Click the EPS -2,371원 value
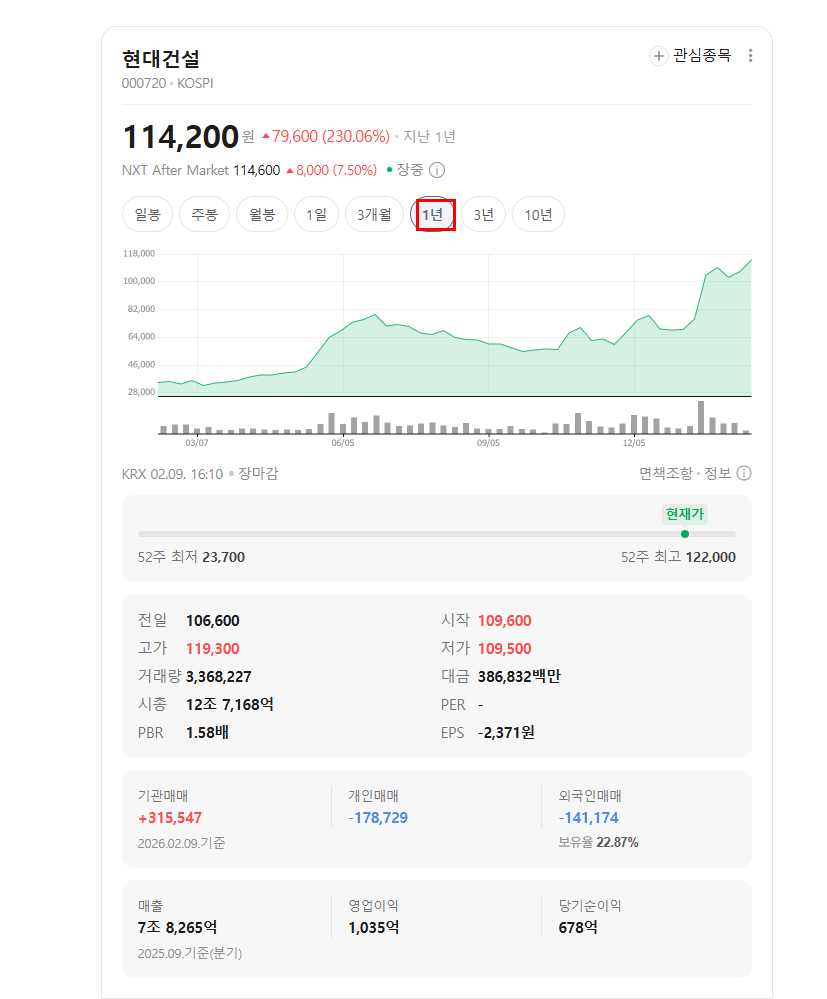Image resolution: width=827 pixels, height=999 pixels. (507, 733)
